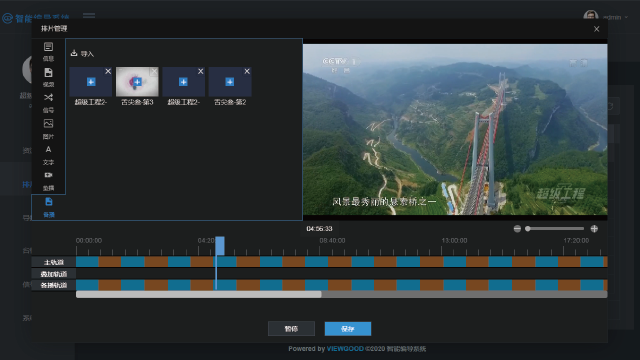Click the 导入 import icon
This screenshot has width=640, height=360.
coord(74,53)
